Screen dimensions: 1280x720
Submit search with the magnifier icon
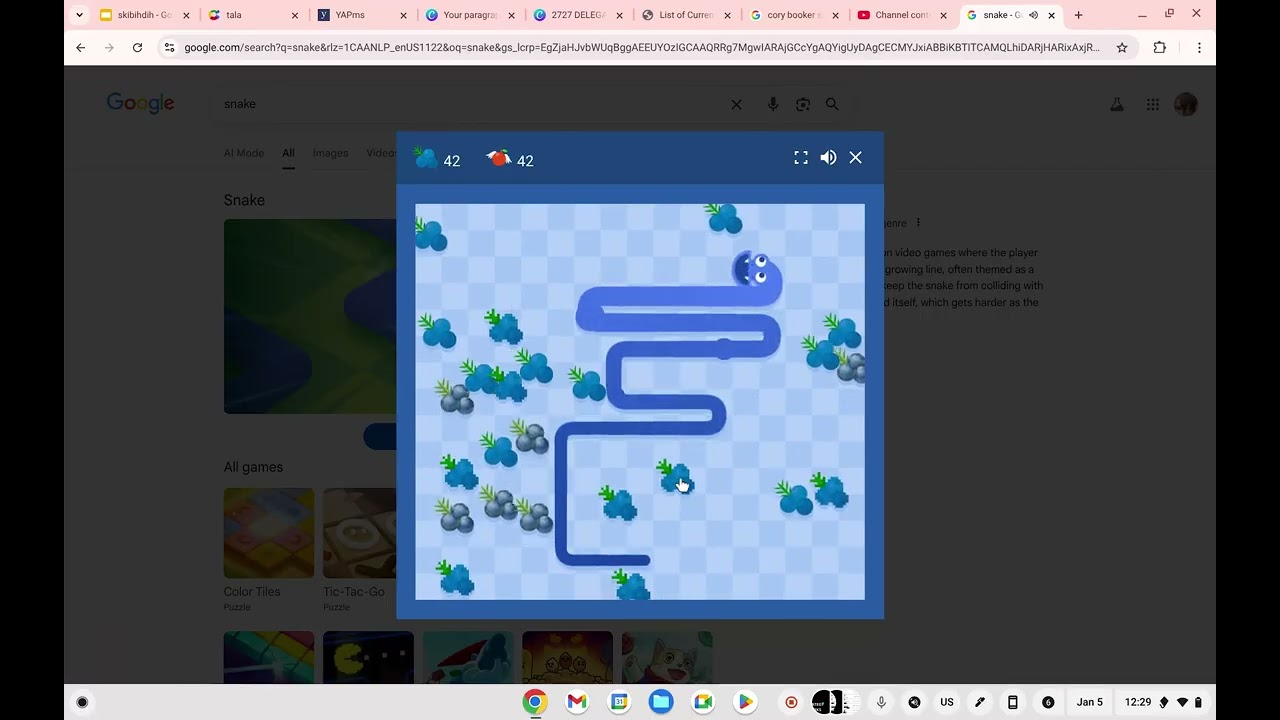tap(832, 104)
